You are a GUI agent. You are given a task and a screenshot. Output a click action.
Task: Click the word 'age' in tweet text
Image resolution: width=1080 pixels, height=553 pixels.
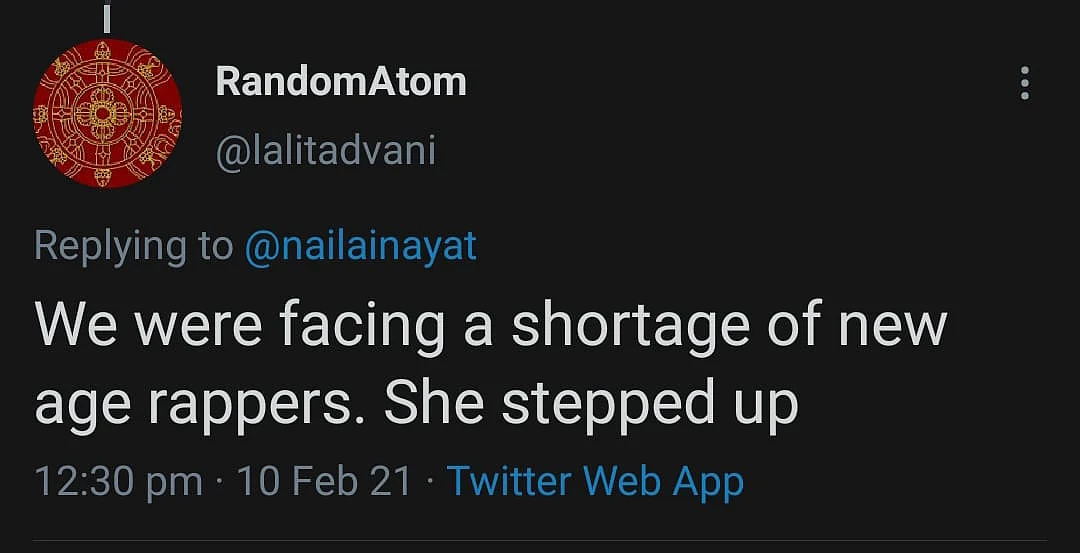point(81,408)
